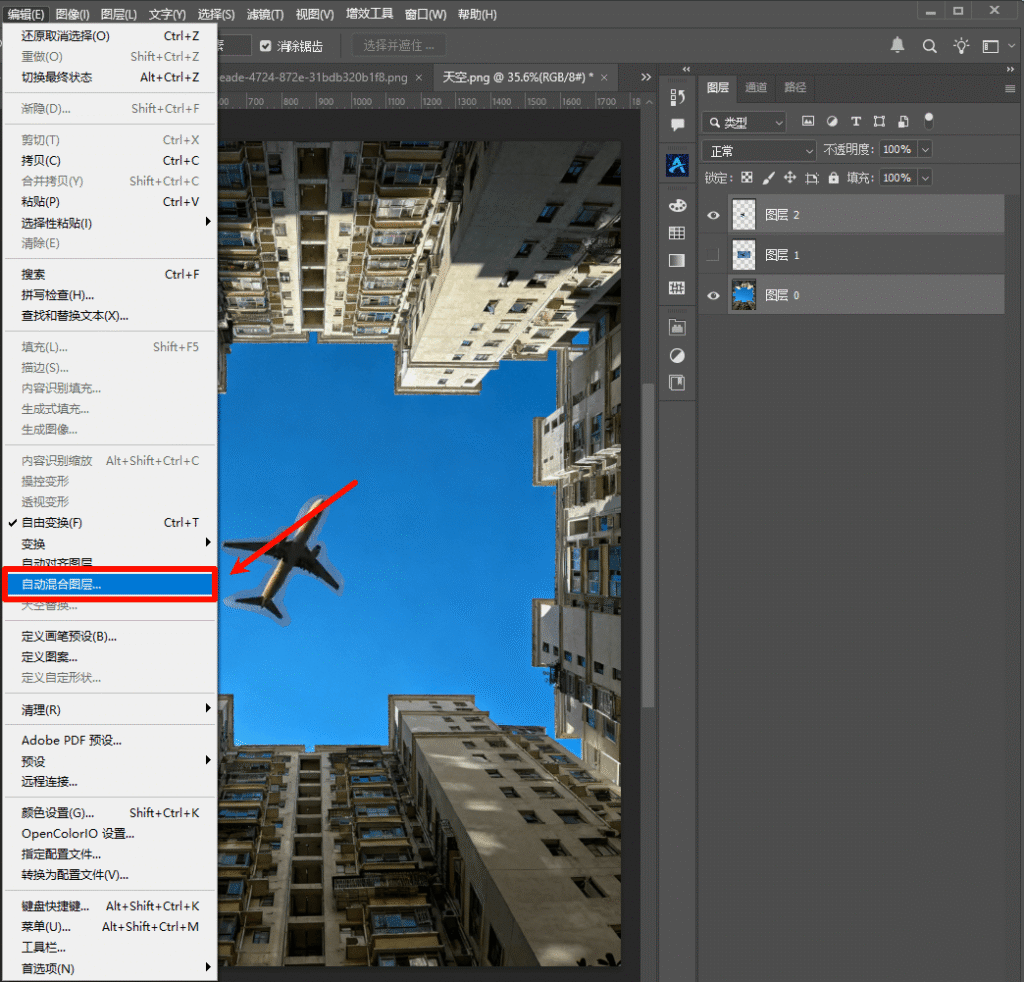This screenshot has height=982, width=1024.
Task: Open the Swatches grid panel icon
Action: tap(677, 233)
